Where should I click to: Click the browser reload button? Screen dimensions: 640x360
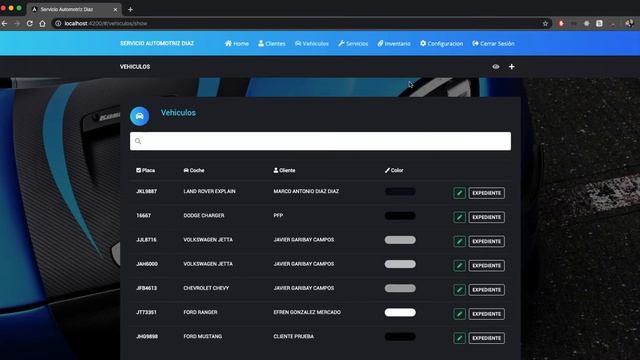29,23
